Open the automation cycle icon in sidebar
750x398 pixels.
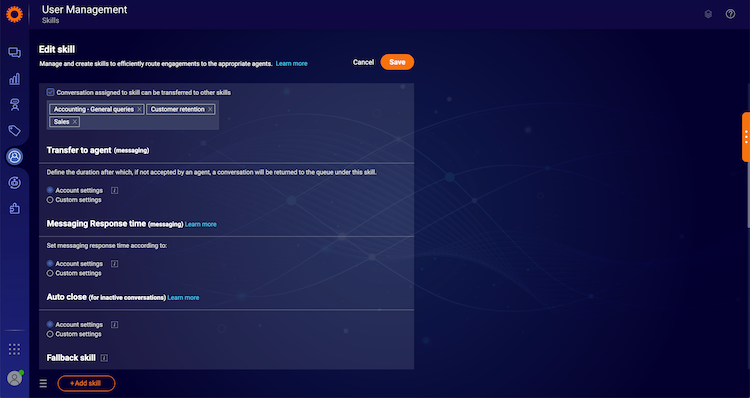14,182
